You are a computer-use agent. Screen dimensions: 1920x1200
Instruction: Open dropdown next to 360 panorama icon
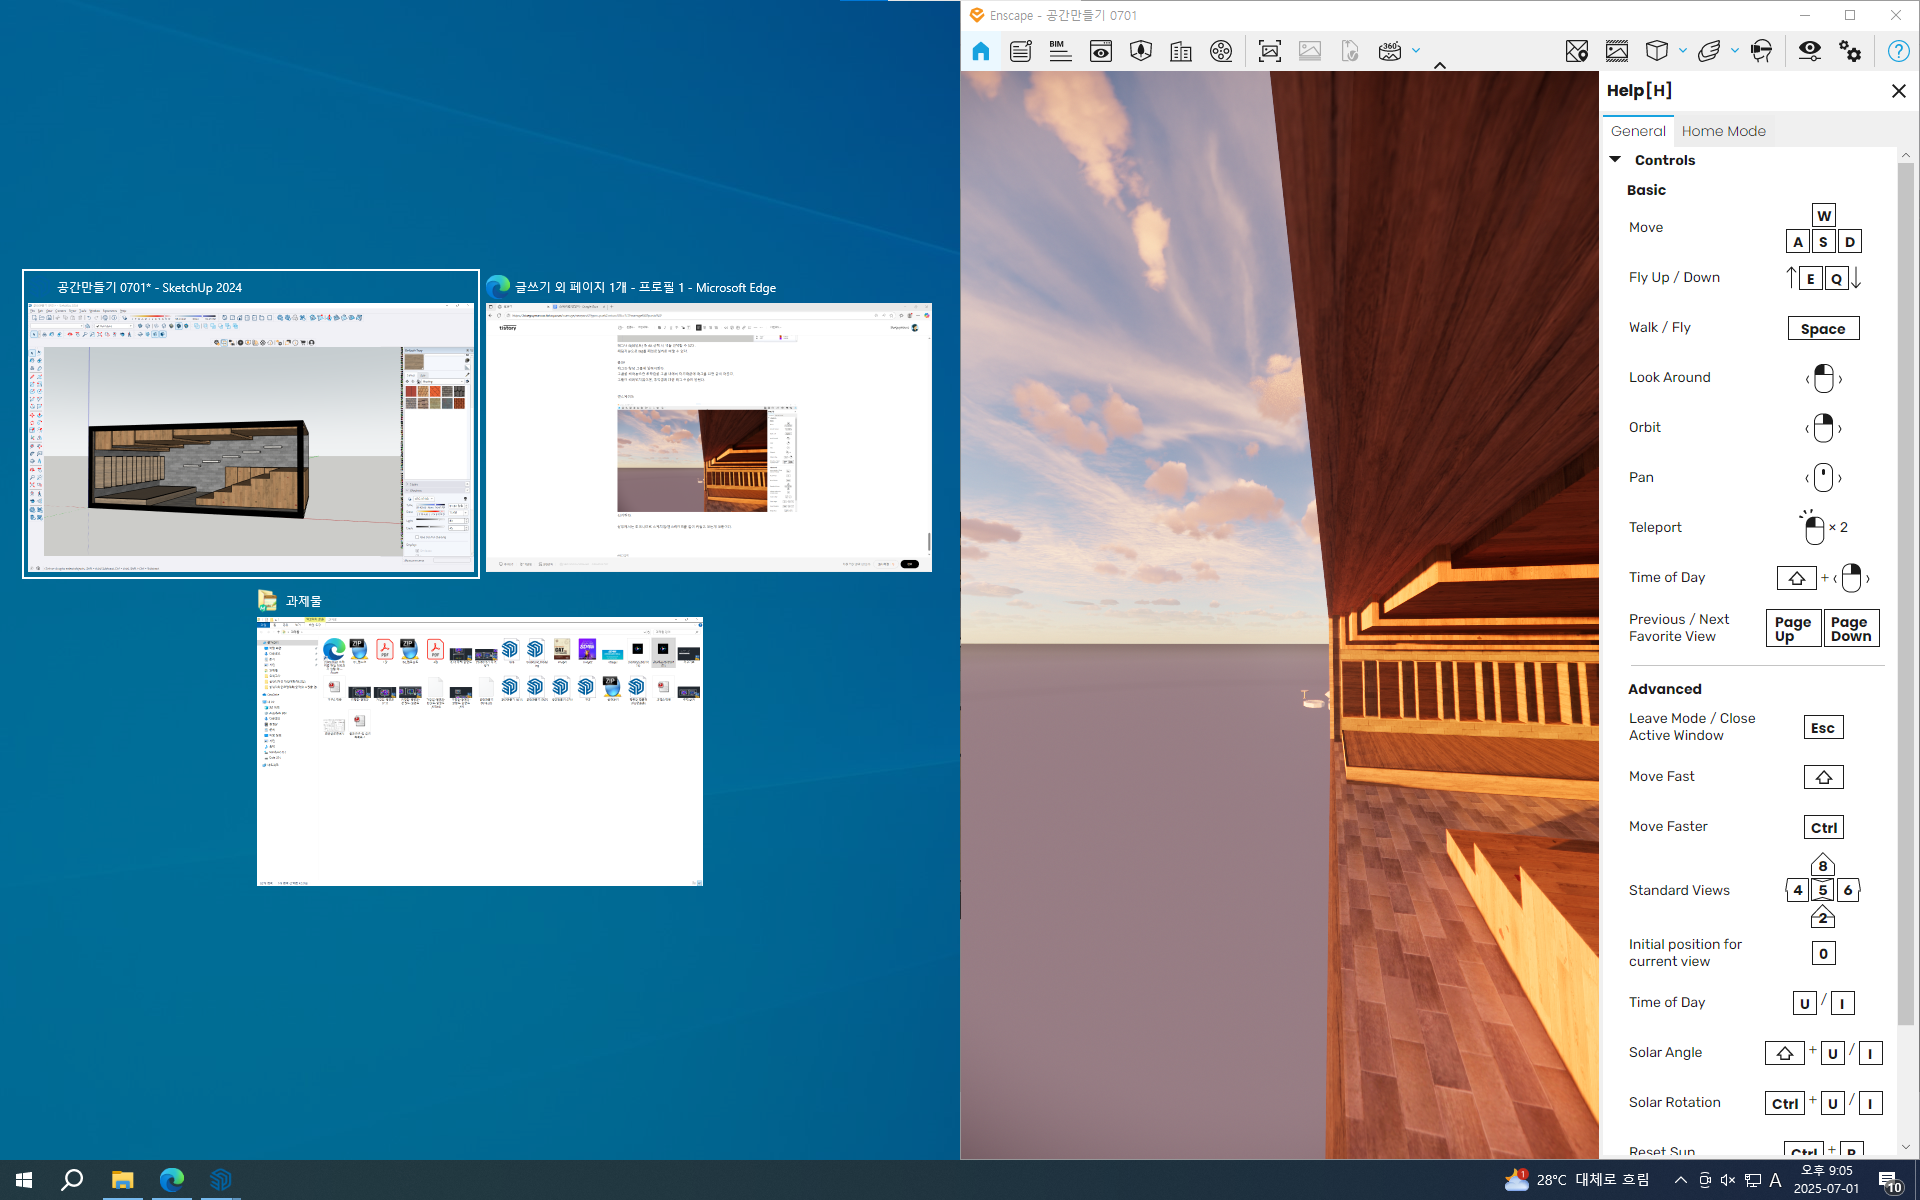[x=1416, y=51]
